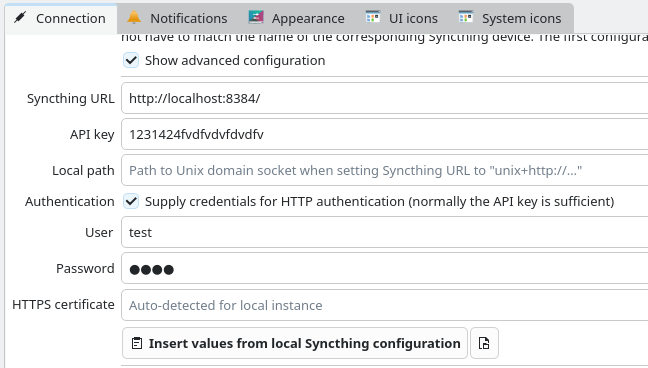The width and height of the screenshot is (648, 368).
Task: Click the Notifications bell icon
Action: click(134, 17)
